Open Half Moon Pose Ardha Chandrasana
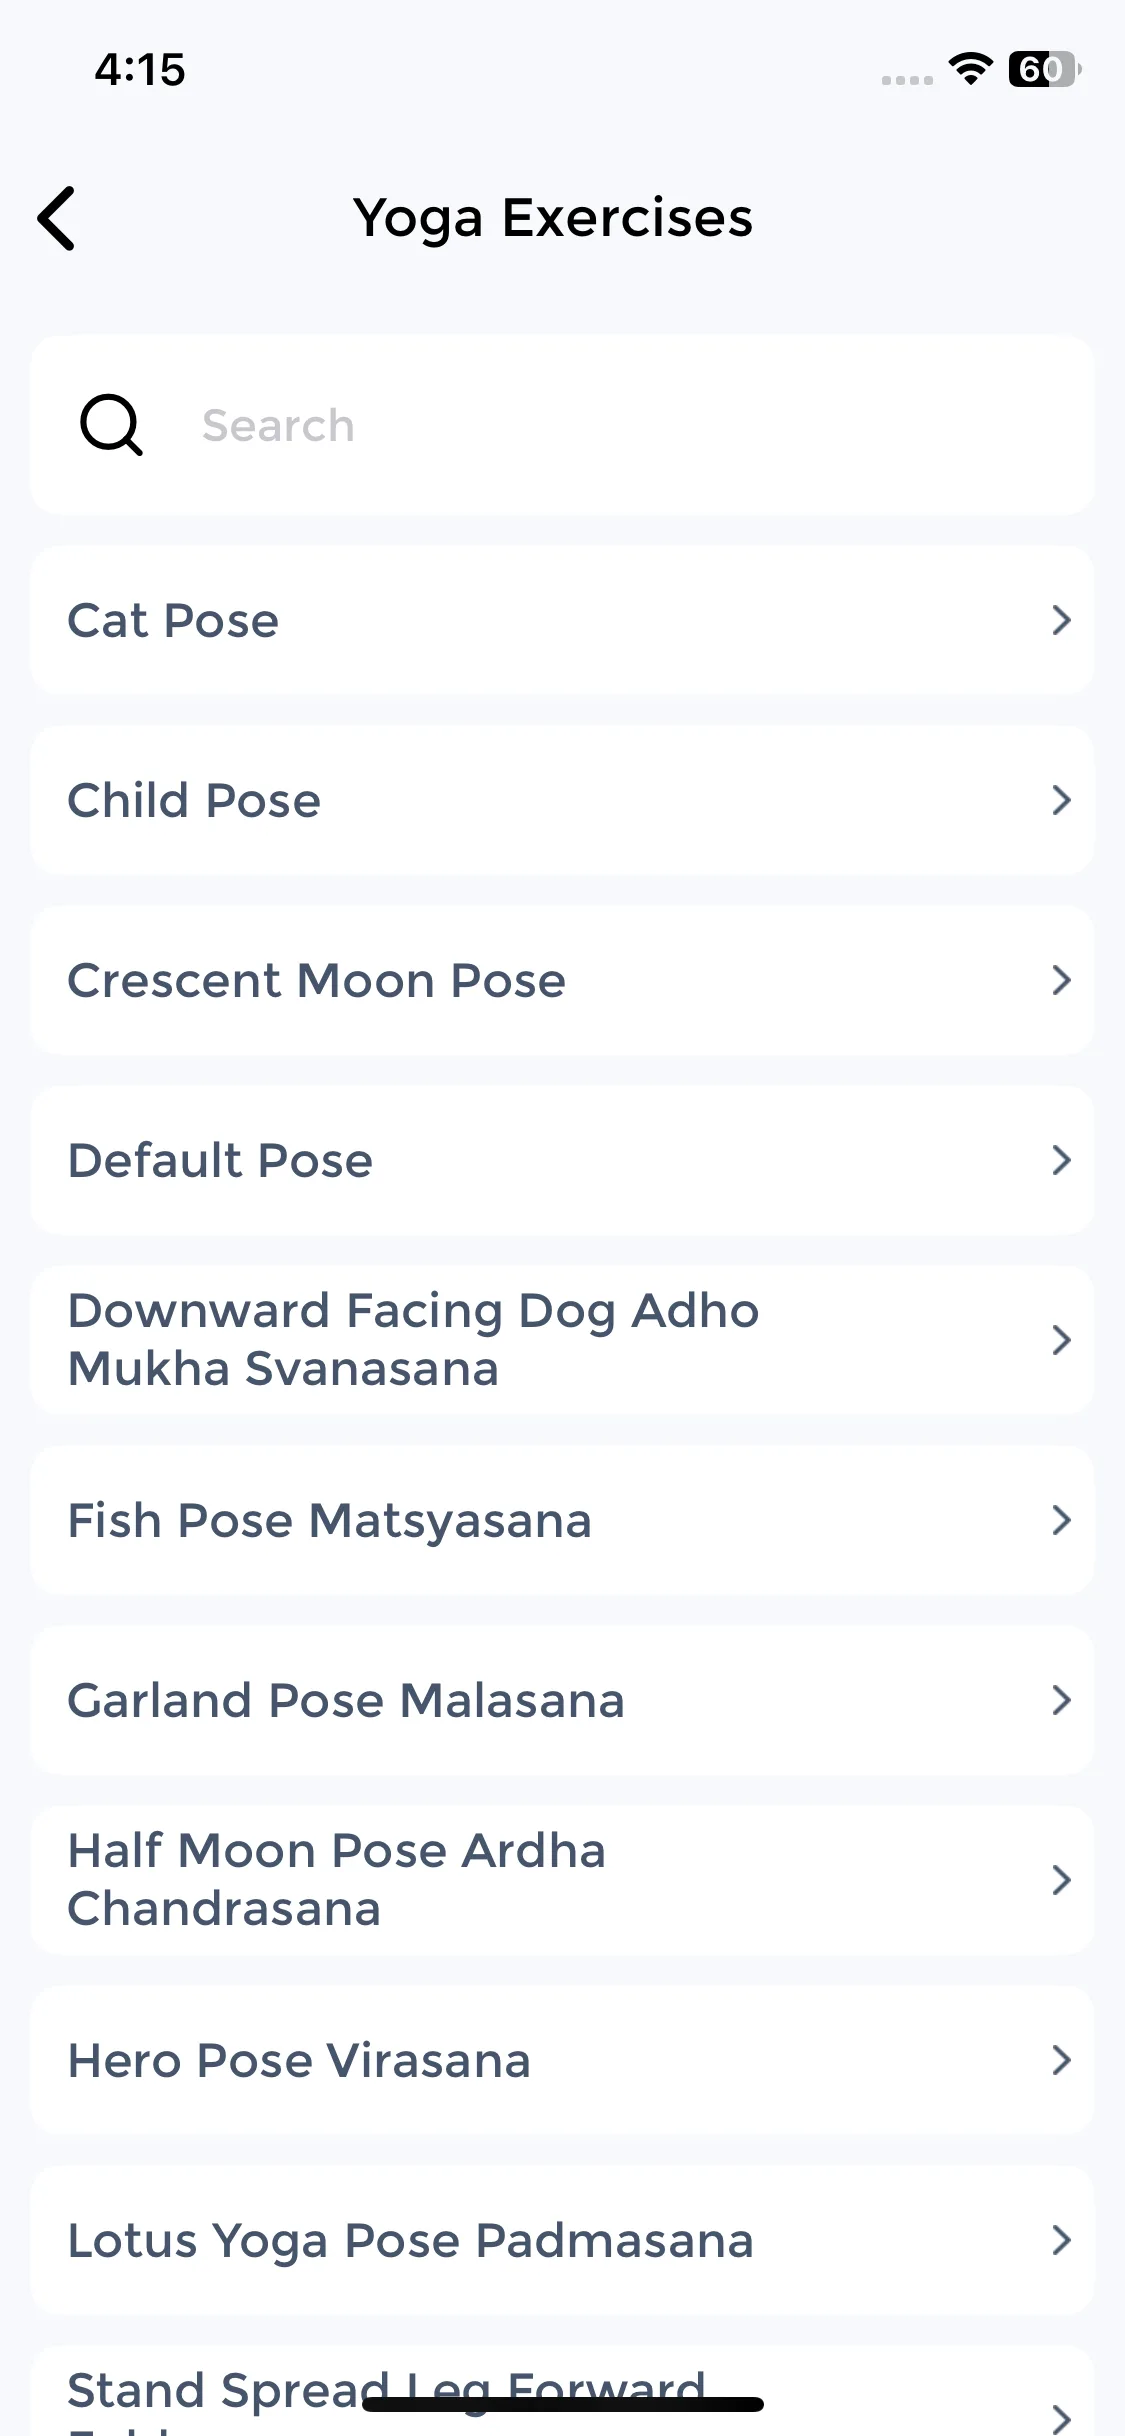The width and height of the screenshot is (1125, 2436). tap(336, 1880)
